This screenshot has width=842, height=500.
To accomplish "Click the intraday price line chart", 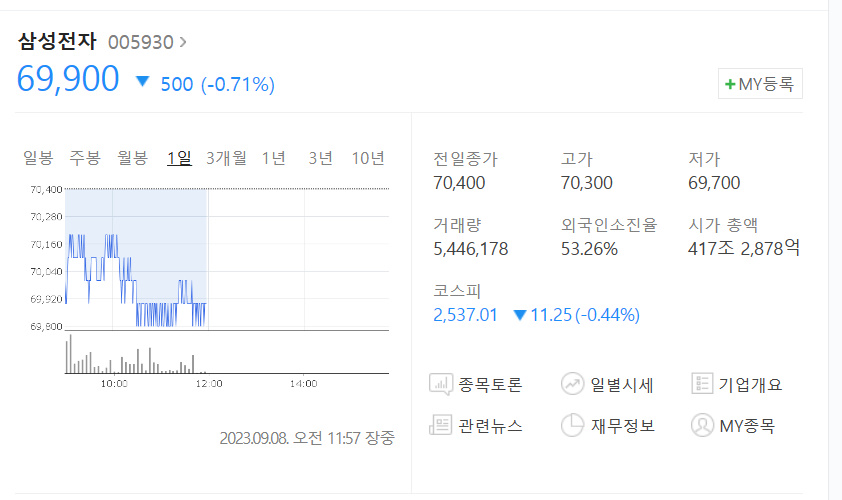I will point(227,258).
